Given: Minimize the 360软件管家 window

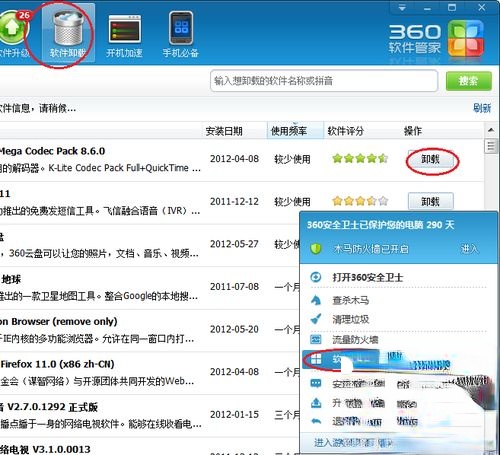Looking at the screenshot, I should pyautogui.click(x=427, y=8).
